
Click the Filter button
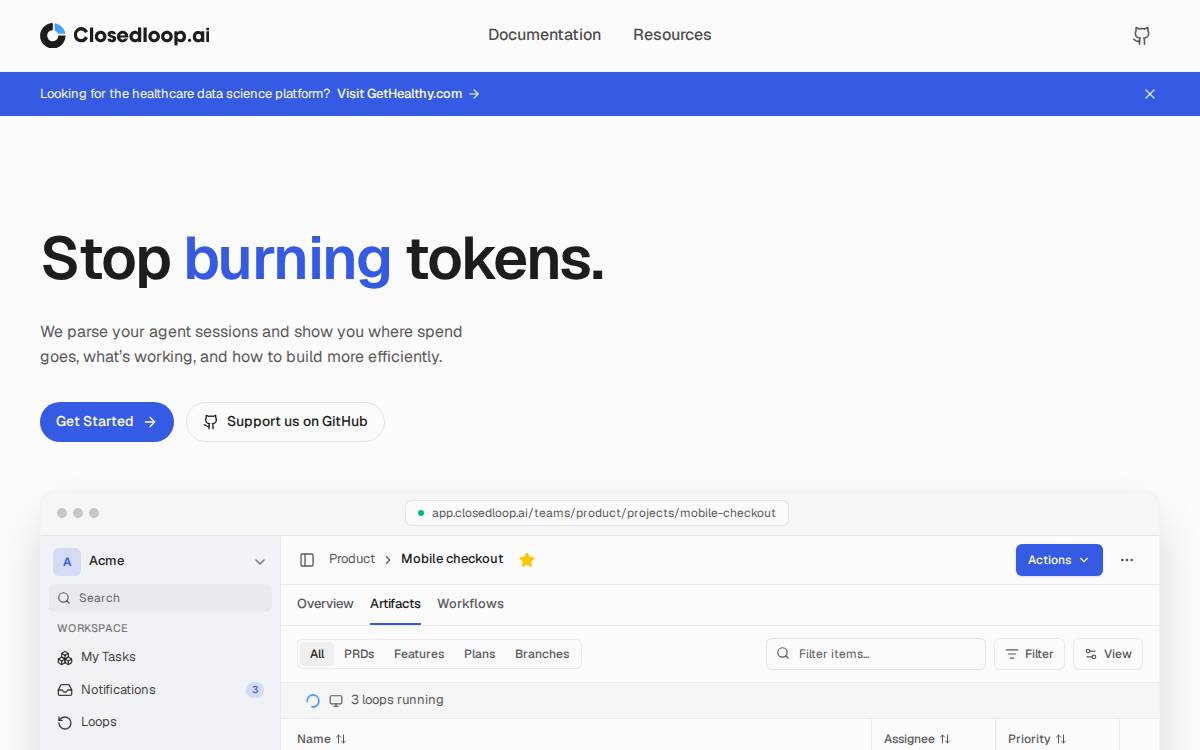tap(1029, 654)
